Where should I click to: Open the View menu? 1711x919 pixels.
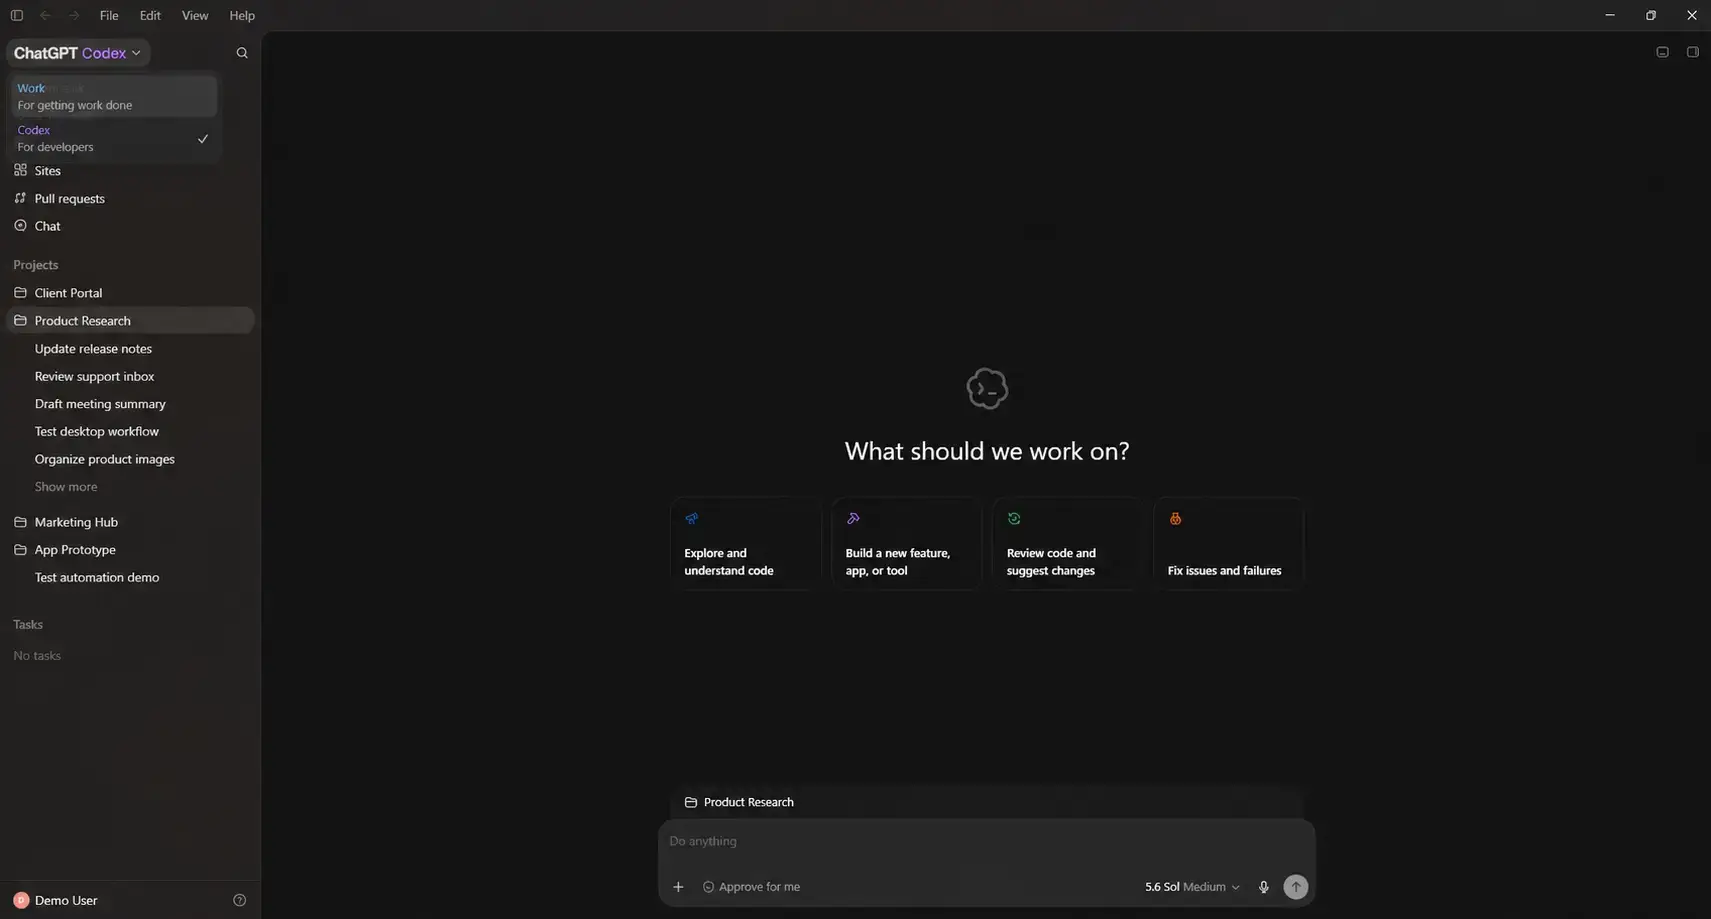[195, 16]
